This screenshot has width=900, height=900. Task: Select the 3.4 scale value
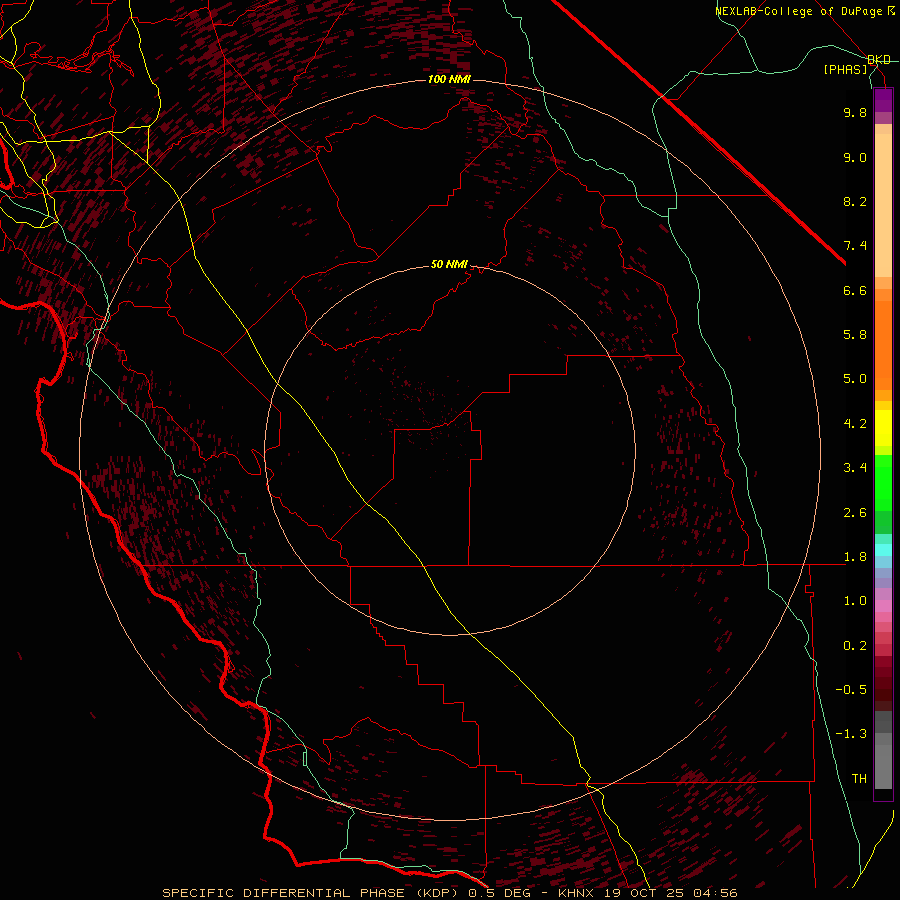click(x=855, y=468)
